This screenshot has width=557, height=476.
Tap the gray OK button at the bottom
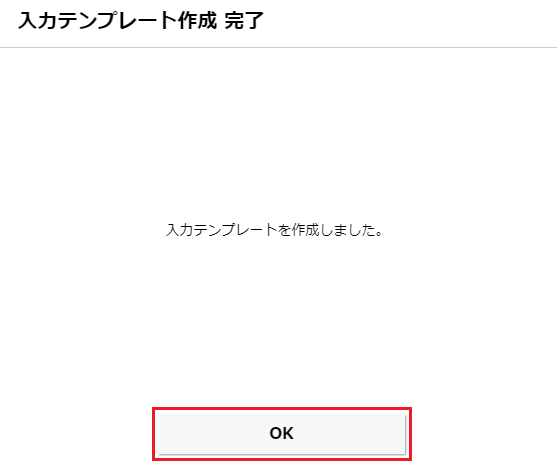(x=281, y=433)
